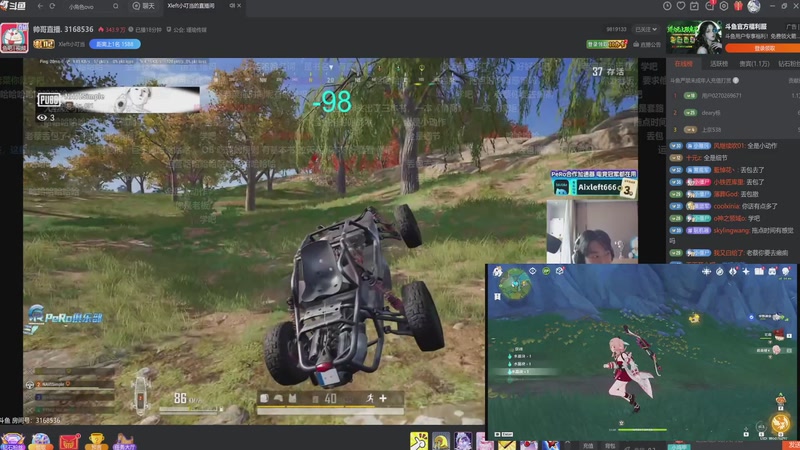Image resolution: width=800 pixels, height=450 pixels.
Task: Open the 聊天 chat tab
Action: click(x=143, y=6)
